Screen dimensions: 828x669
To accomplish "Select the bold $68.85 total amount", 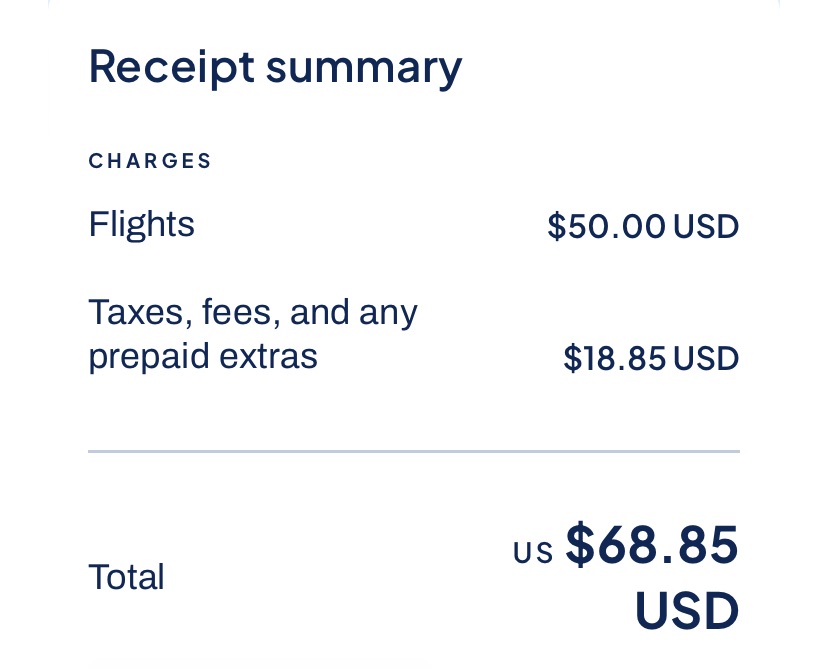I will click(x=652, y=545).
